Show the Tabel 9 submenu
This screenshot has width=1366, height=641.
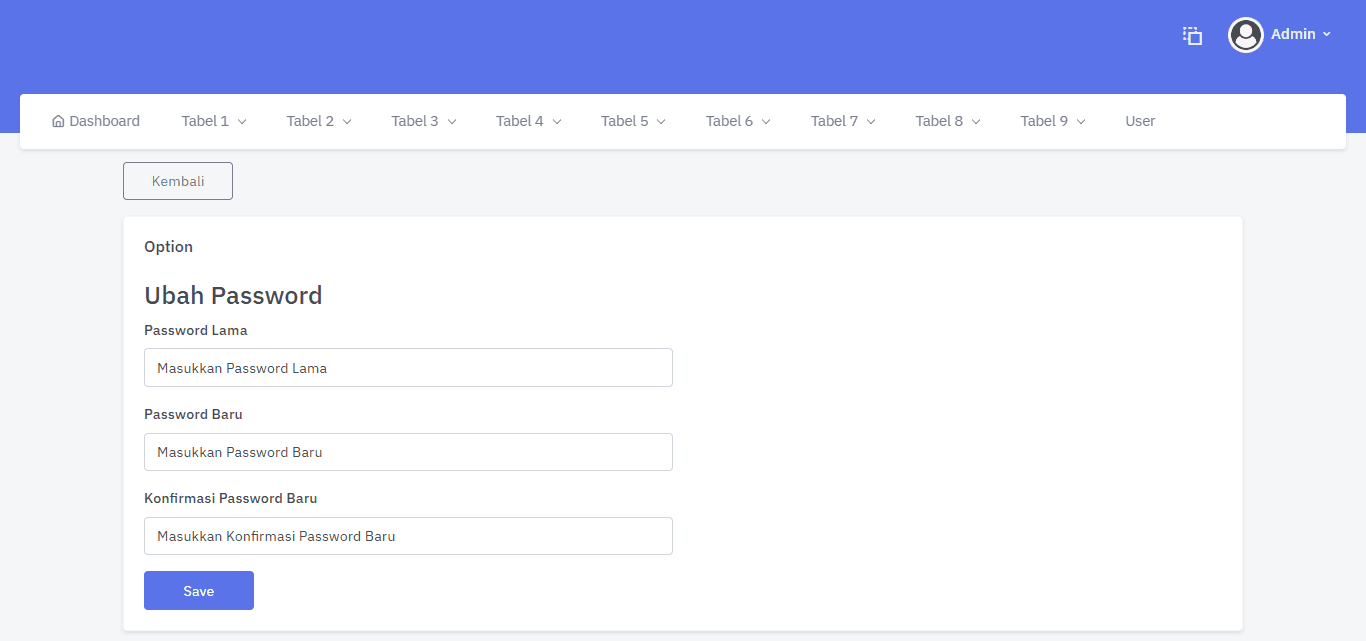[x=1054, y=121]
